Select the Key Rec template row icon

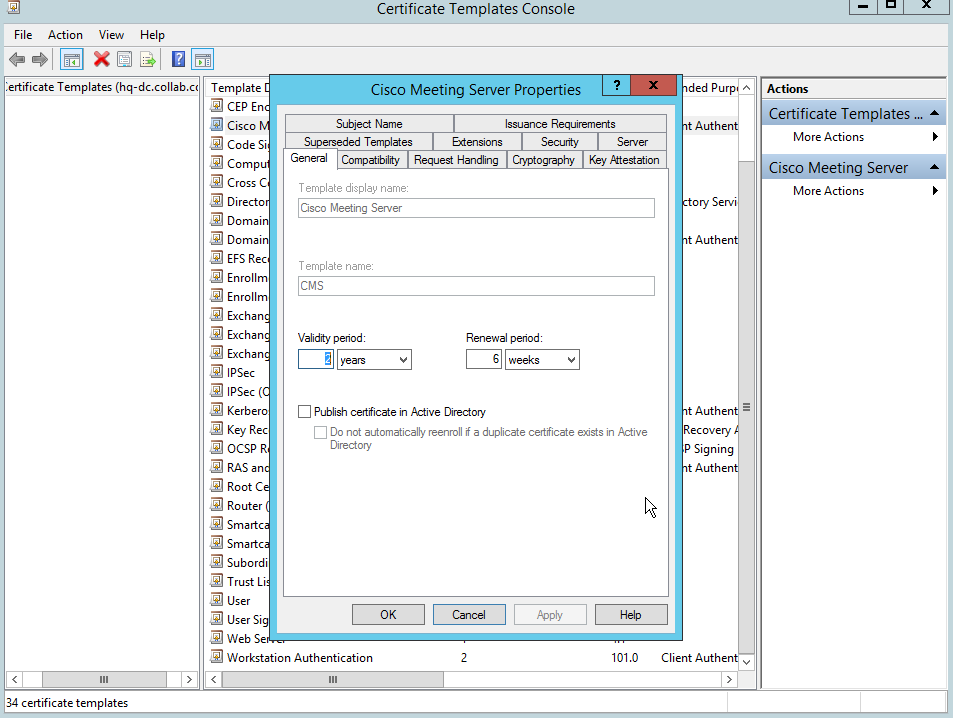point(216,429)
